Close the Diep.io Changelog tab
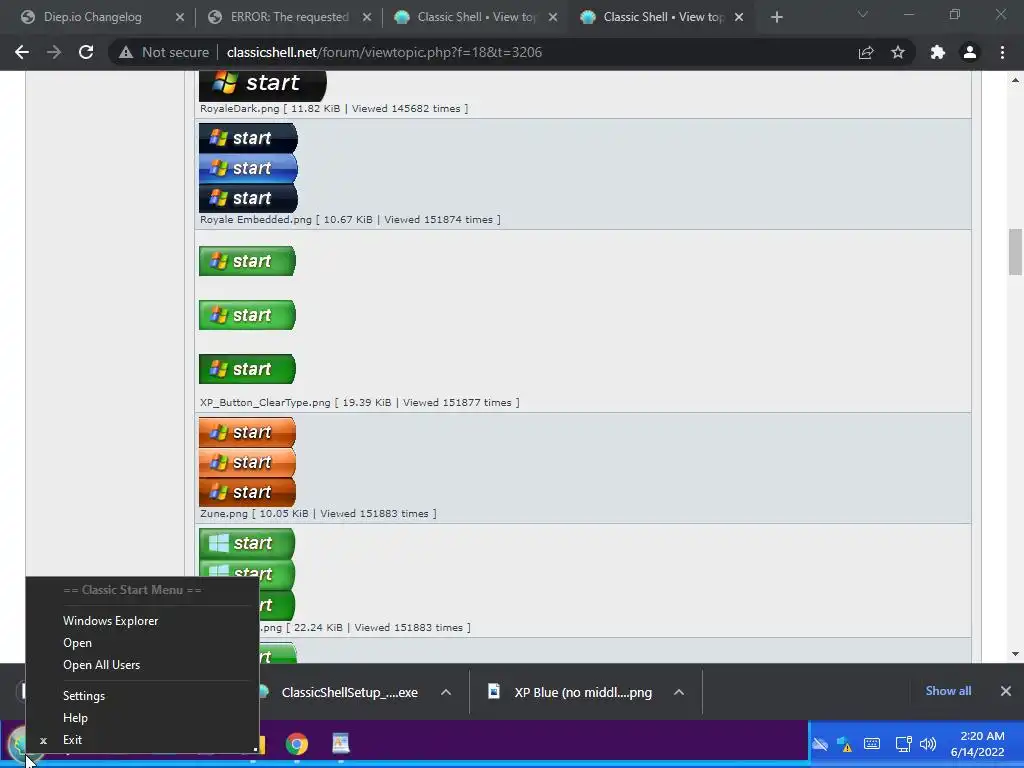Screen dimensions: 1024x768 tap(180, 17)
